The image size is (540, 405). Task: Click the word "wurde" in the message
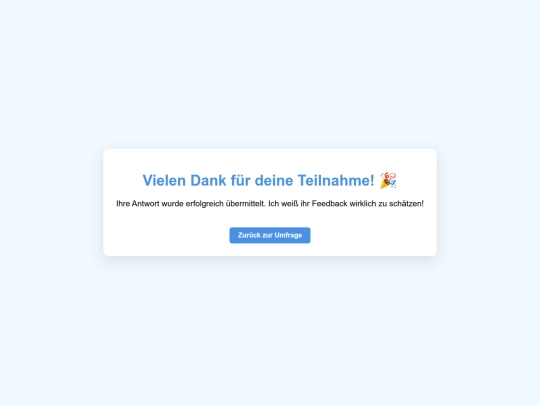tap(172, 204)
